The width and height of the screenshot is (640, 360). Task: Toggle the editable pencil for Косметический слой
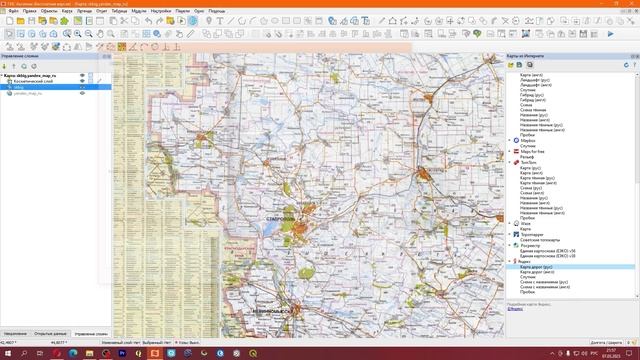(x=99, y=81)
